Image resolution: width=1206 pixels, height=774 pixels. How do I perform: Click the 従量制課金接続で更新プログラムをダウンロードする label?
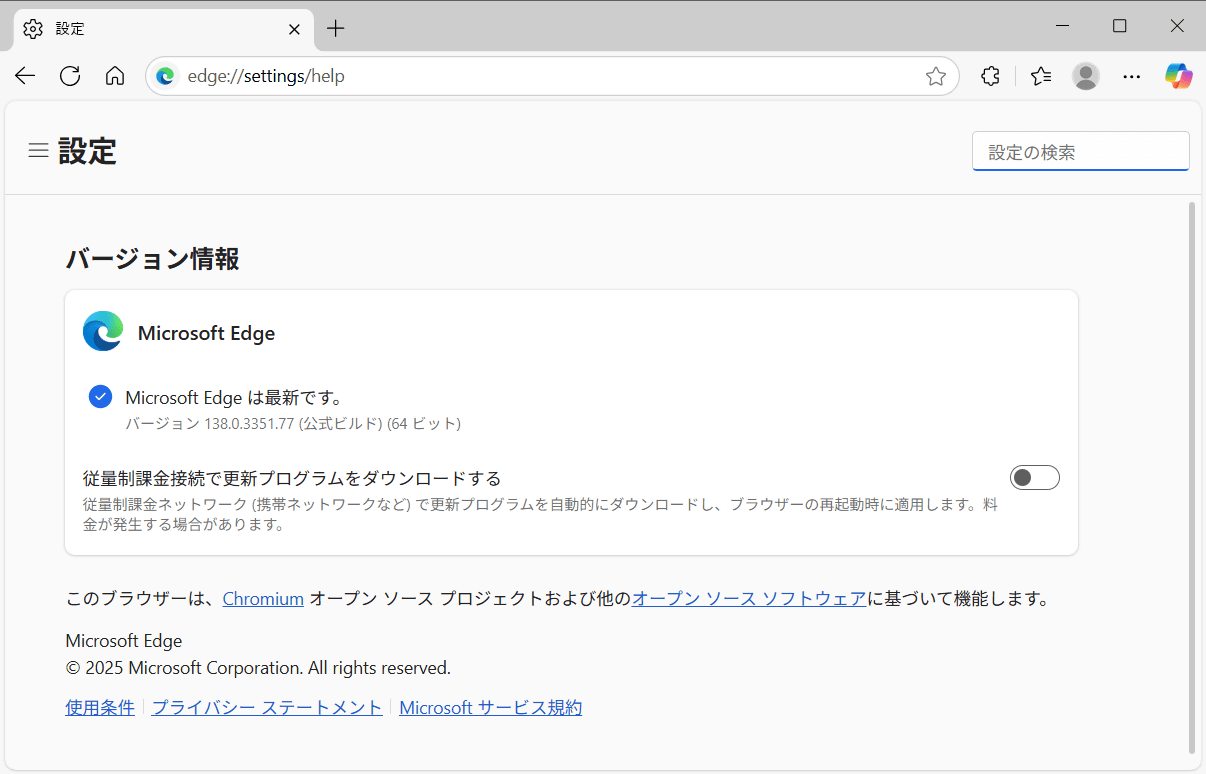(x=292, y=478)
